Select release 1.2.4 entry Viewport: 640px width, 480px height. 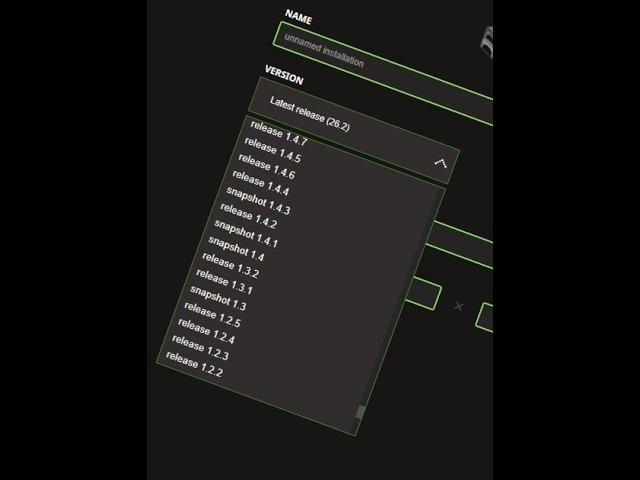pos(207,331)
